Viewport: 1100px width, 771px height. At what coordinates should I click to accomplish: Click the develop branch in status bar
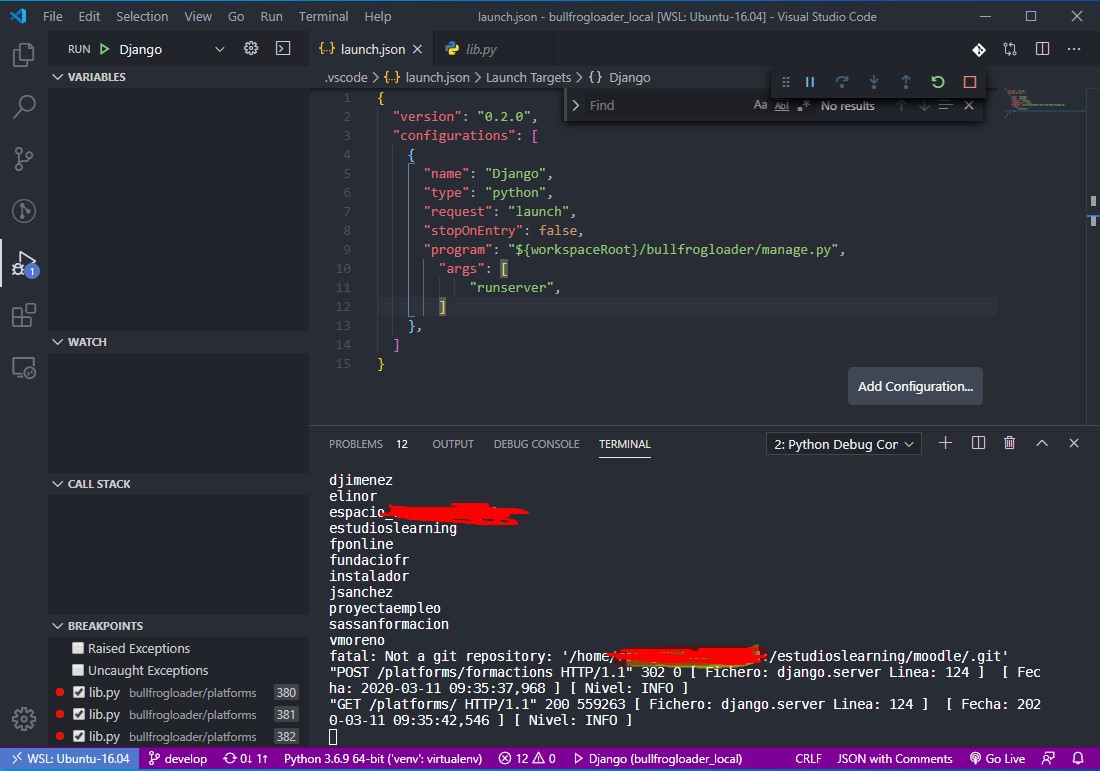pyautogui.click(x=178, y=758)
